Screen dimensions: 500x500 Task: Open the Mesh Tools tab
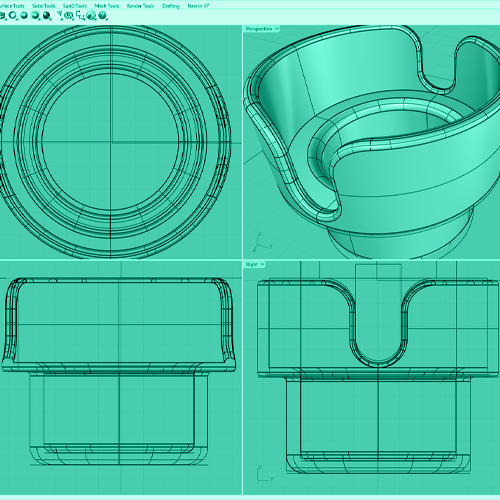[107, 6]
